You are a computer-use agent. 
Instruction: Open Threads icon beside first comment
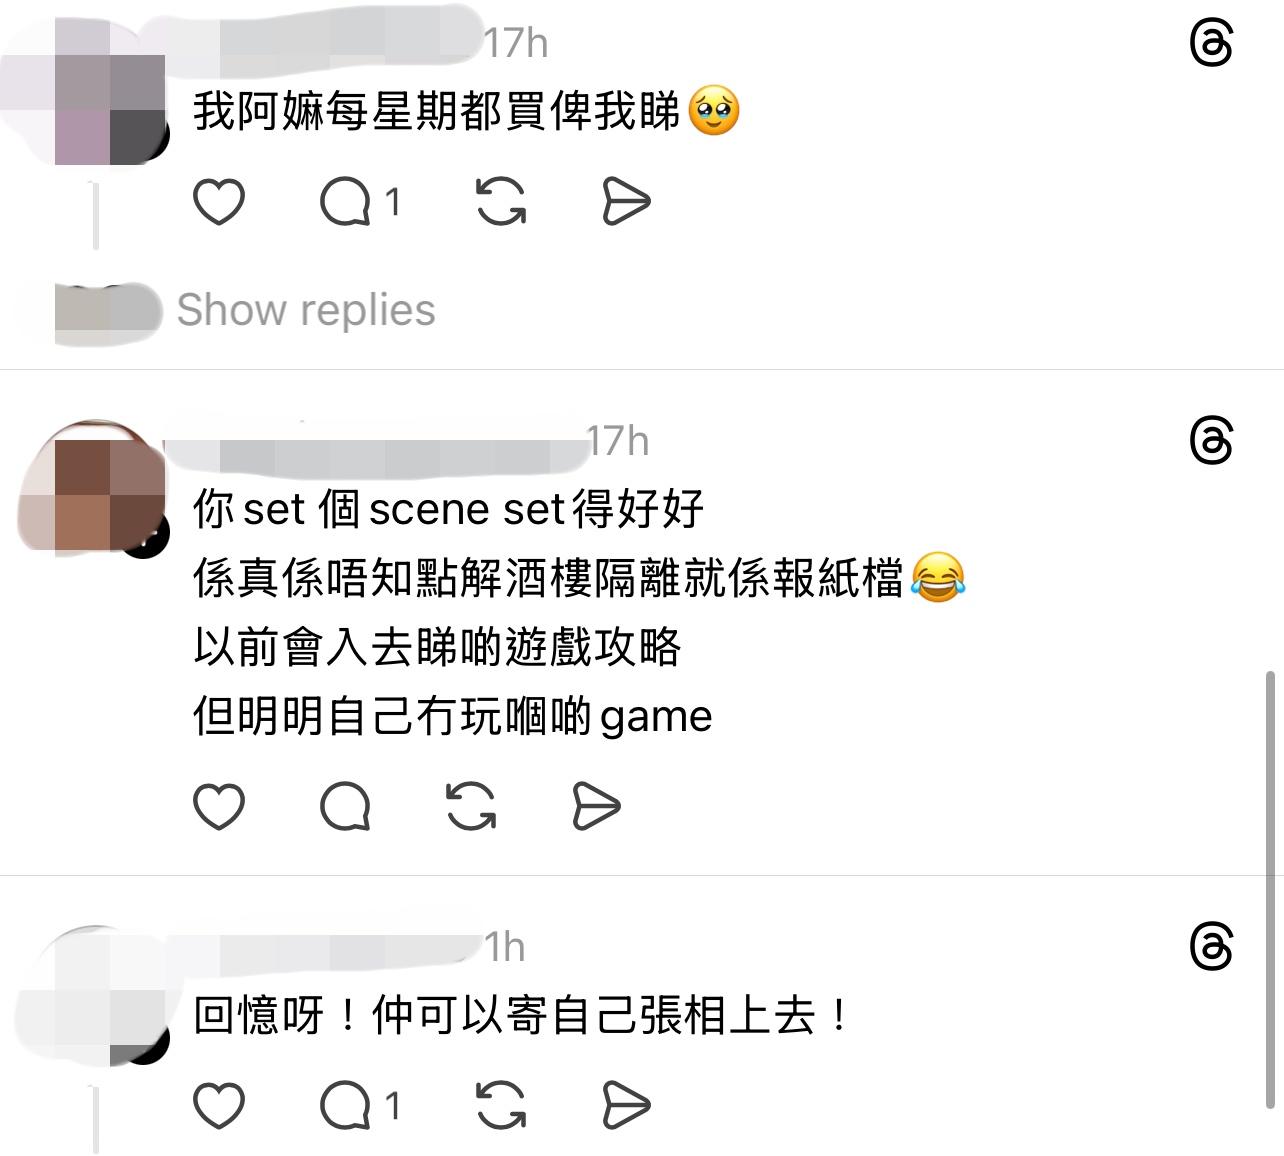(1211, 44)
